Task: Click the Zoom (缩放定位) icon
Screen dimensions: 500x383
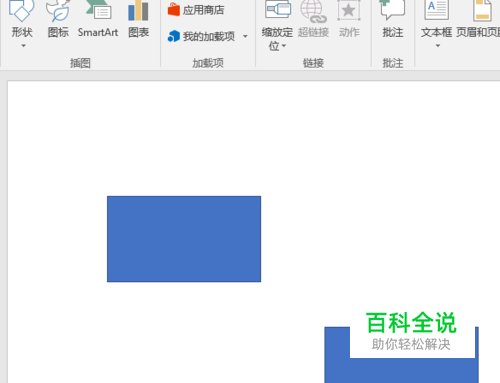Action: tap(278, 9)
